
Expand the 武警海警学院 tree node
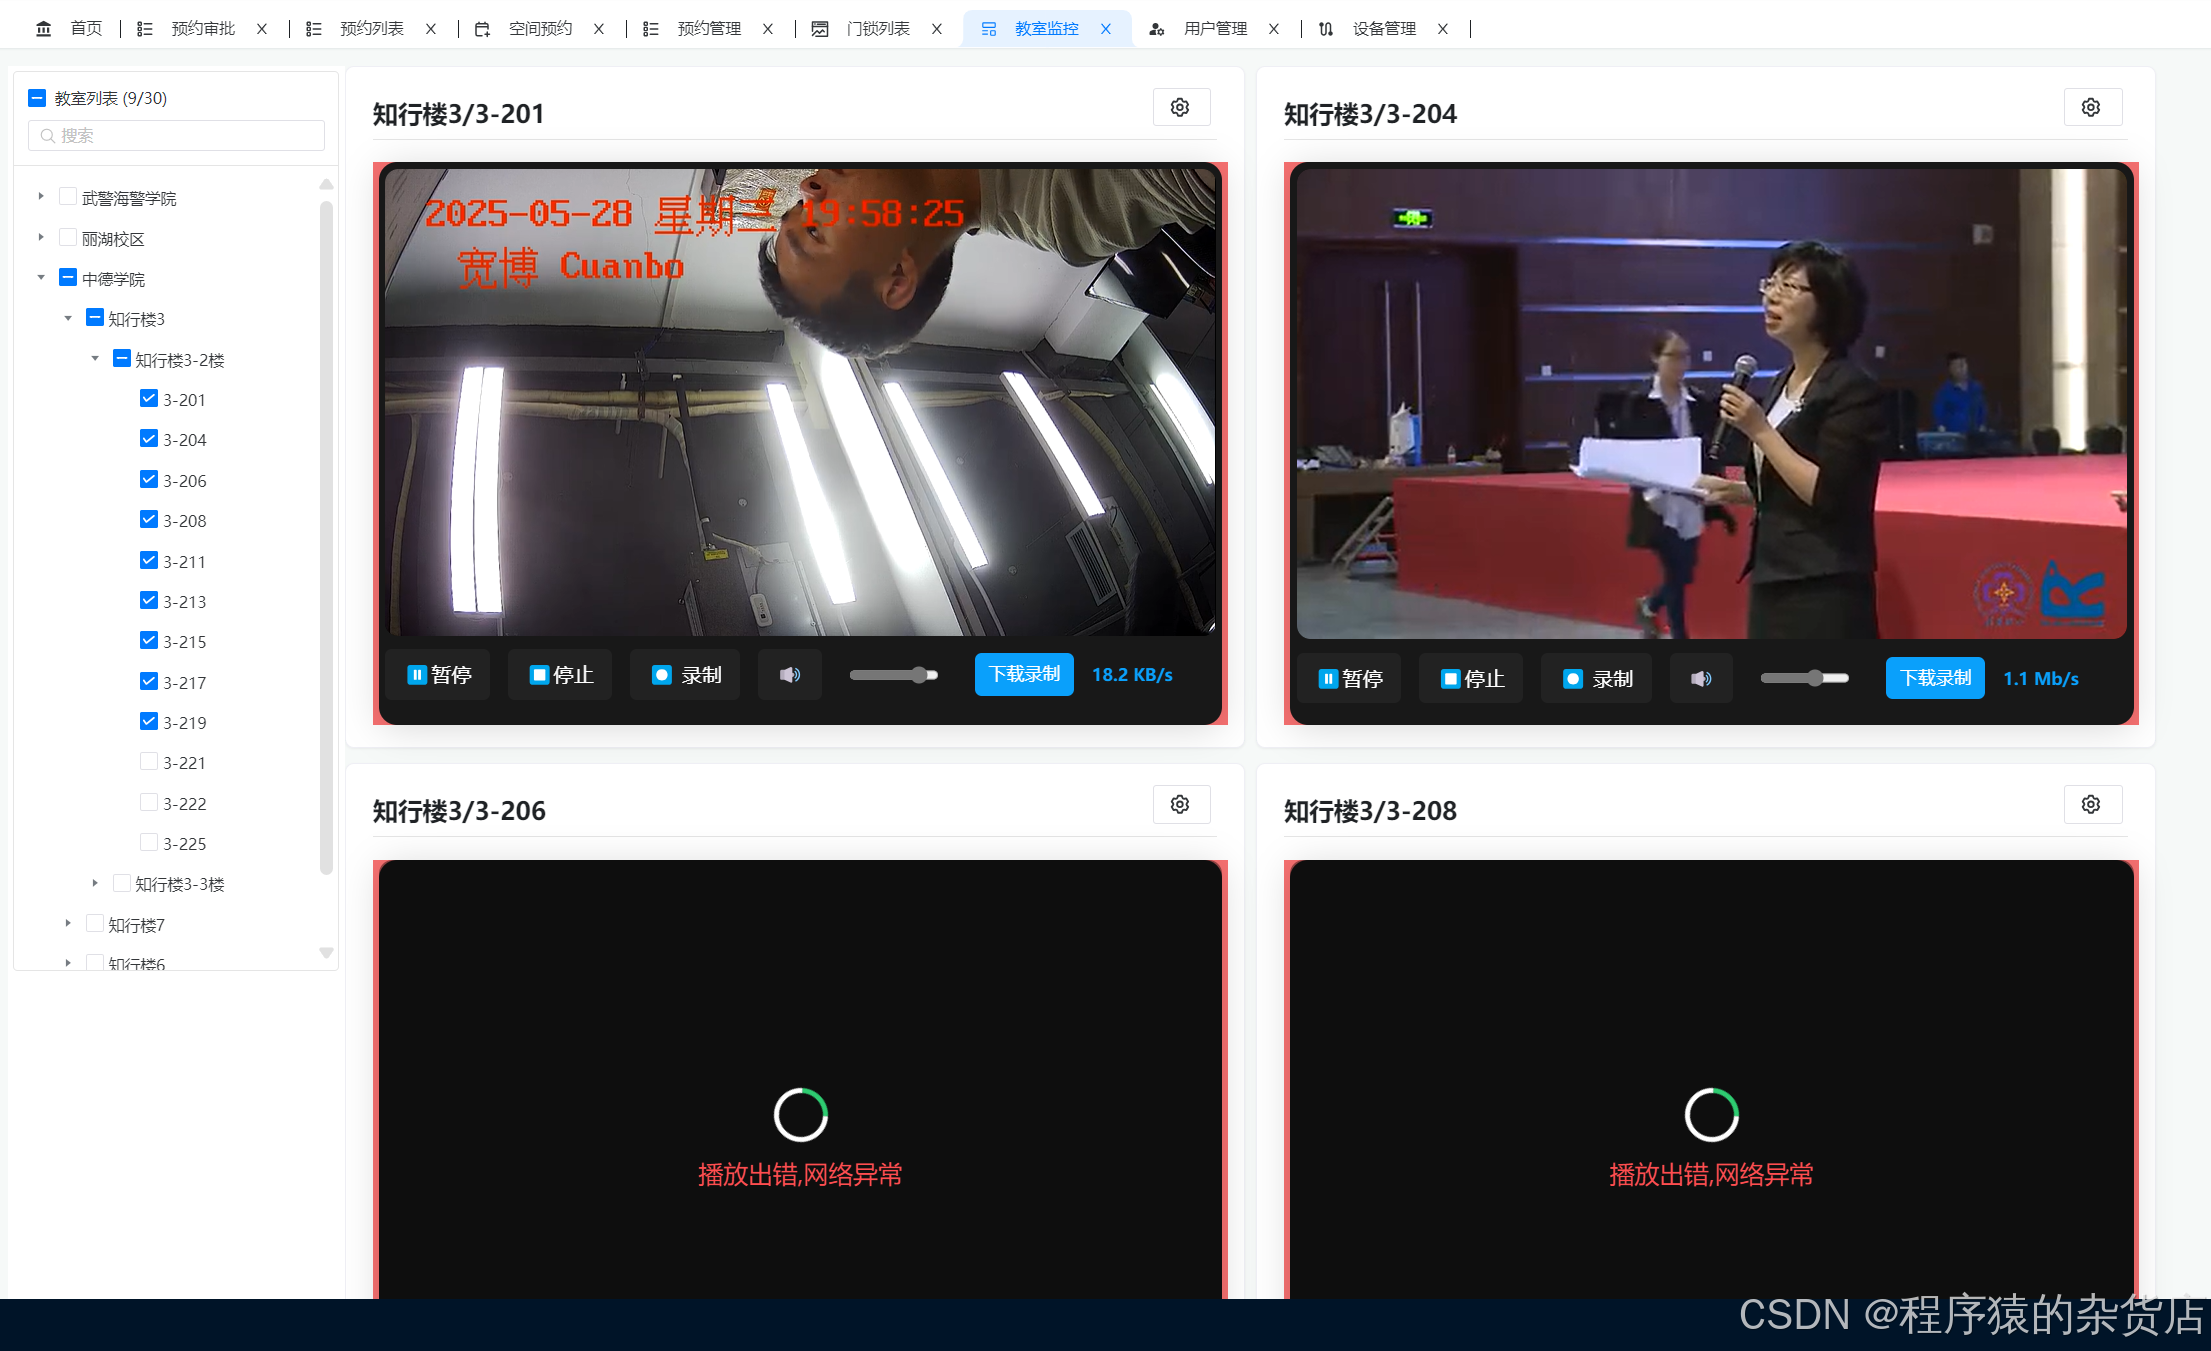pos(41,197)
